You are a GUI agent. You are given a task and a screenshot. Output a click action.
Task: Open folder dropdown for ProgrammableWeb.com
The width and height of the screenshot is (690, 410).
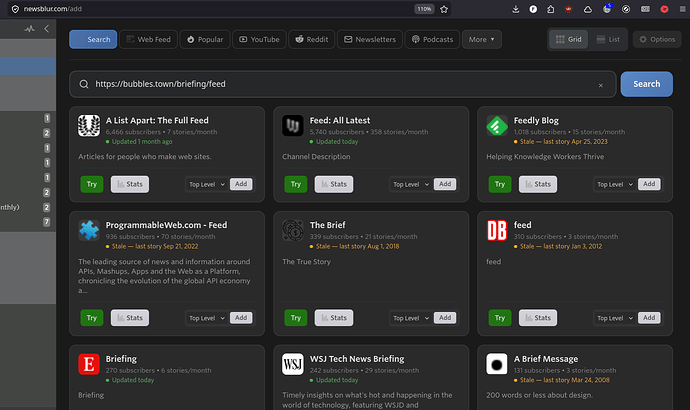click(x=207, y=318)
